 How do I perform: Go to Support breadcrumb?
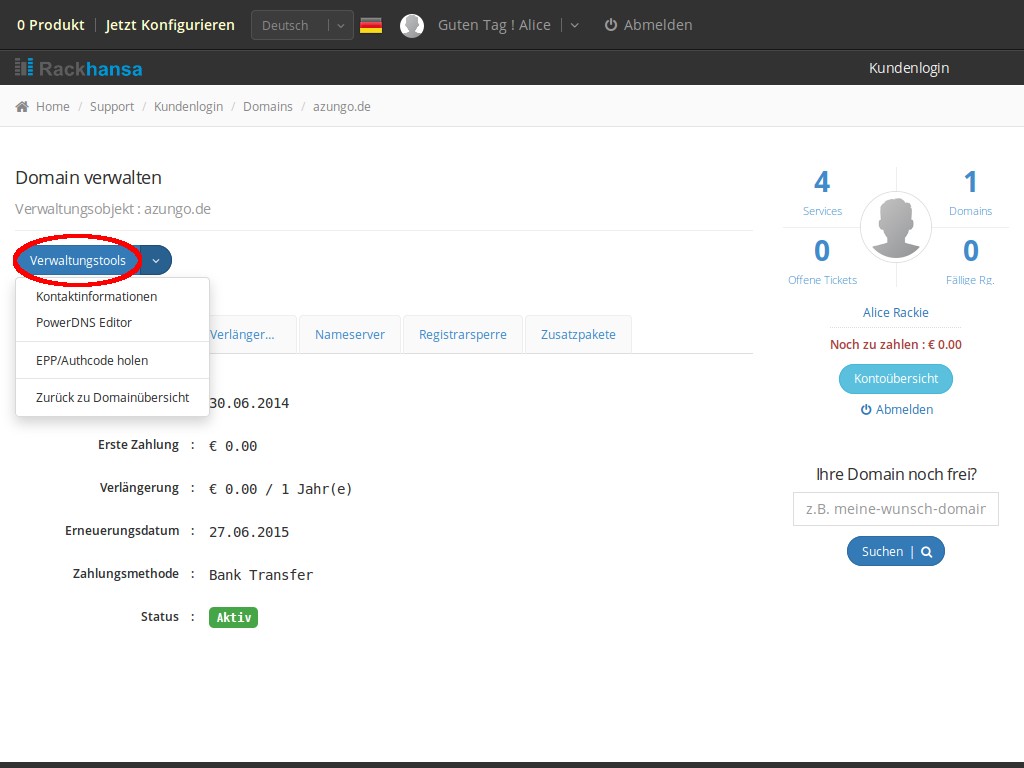[x=112, y=106]
